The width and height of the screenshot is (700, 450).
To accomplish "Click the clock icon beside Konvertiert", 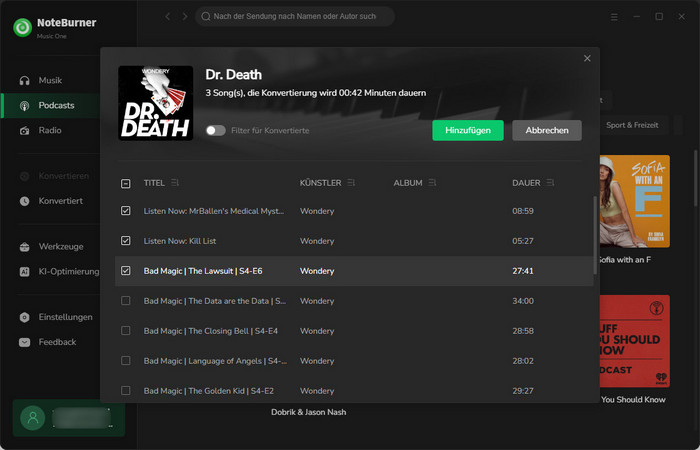I will coord(25,201).
